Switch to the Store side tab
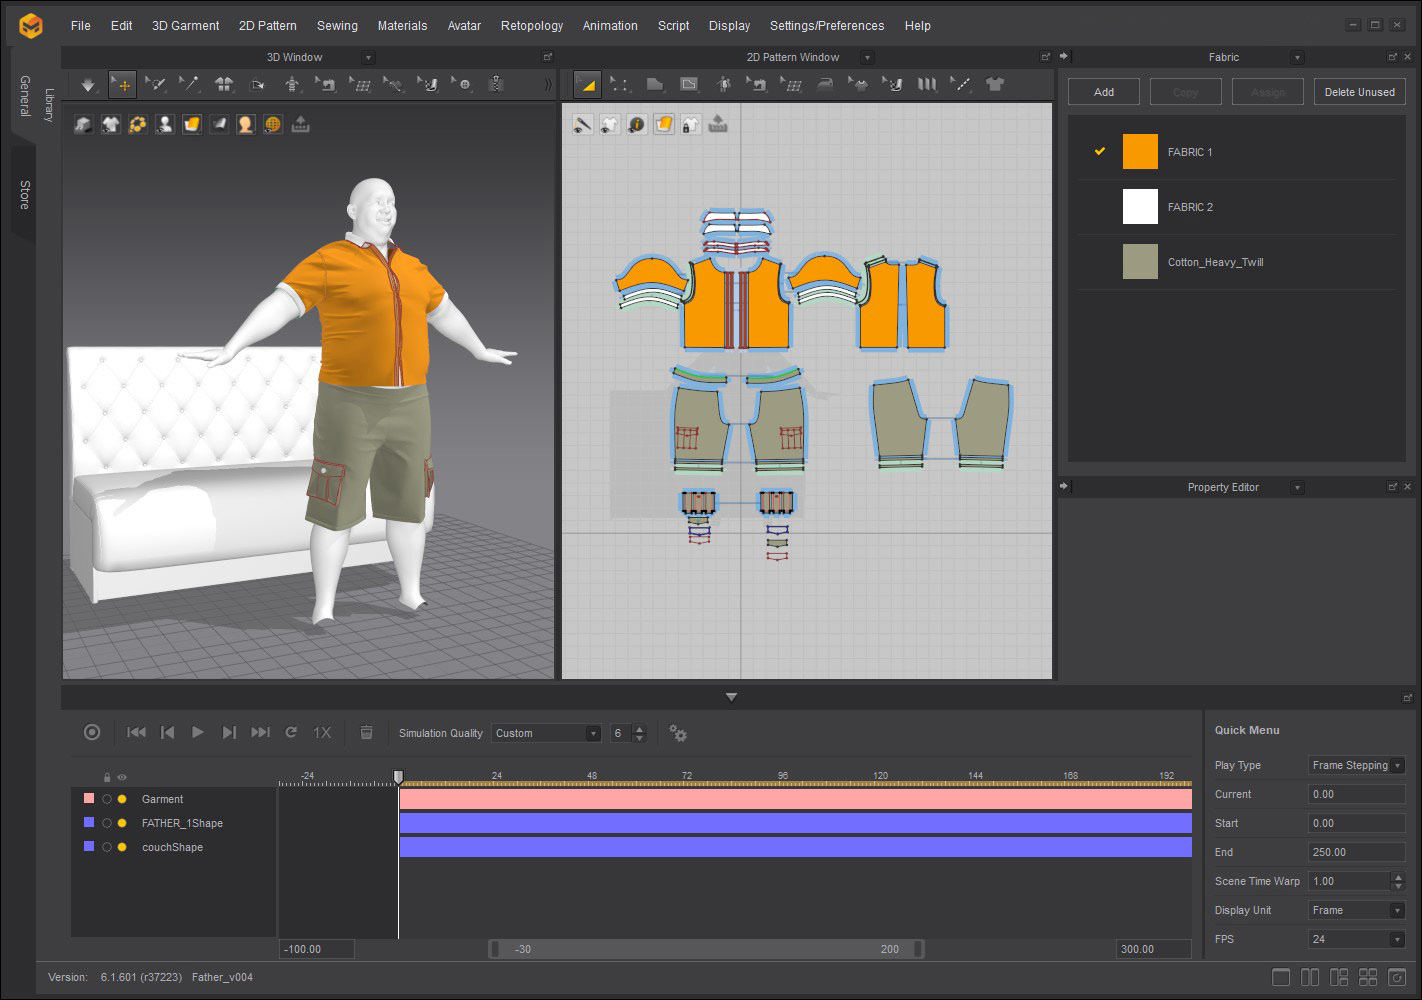This screenshot has height=1000, width=1422. pos(24,195)
